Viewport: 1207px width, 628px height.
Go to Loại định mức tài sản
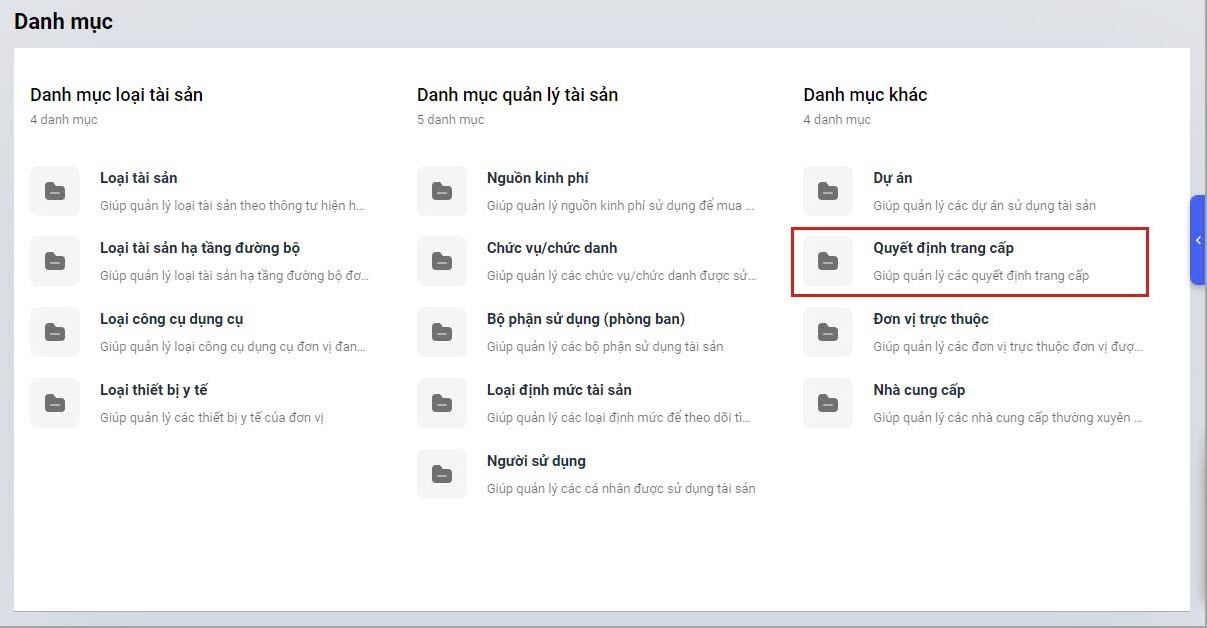tap(559, 390)
